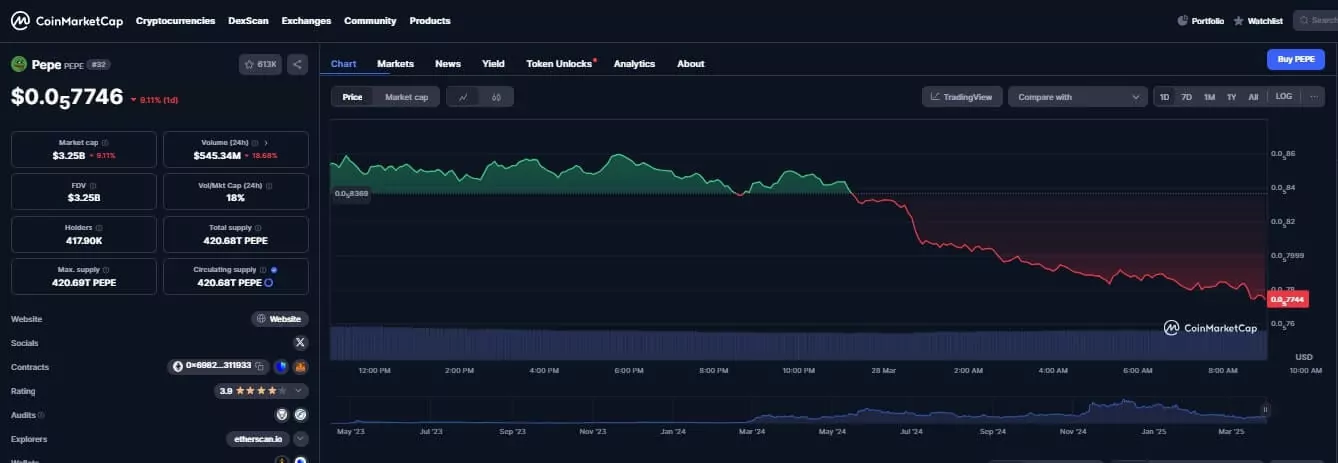Click the orange icon in Contracts row
The image size is (1338, 463).
click(x=300, y=367)
